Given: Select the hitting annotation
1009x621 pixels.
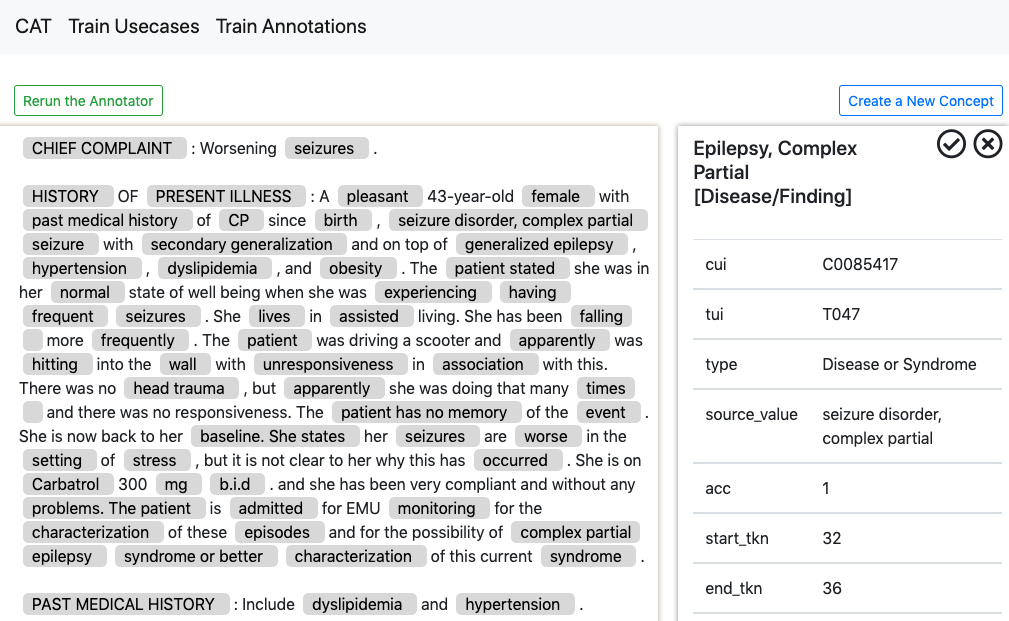Looking at the screenshot, I should click(x=57, y=364).
